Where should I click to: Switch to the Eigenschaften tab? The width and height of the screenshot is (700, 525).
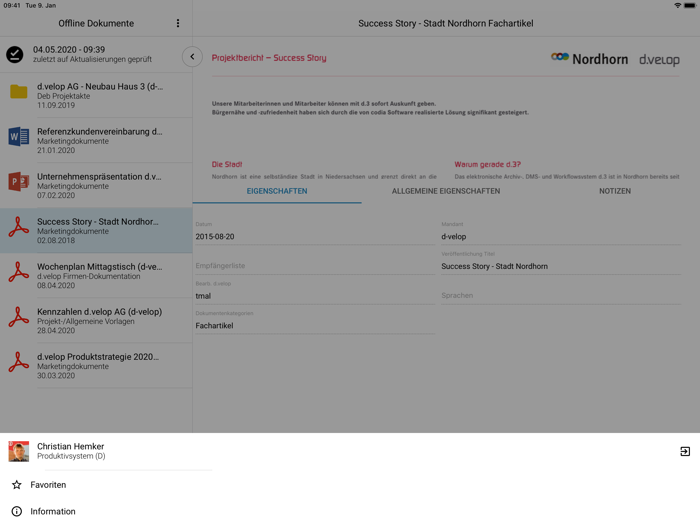point(277,191)
